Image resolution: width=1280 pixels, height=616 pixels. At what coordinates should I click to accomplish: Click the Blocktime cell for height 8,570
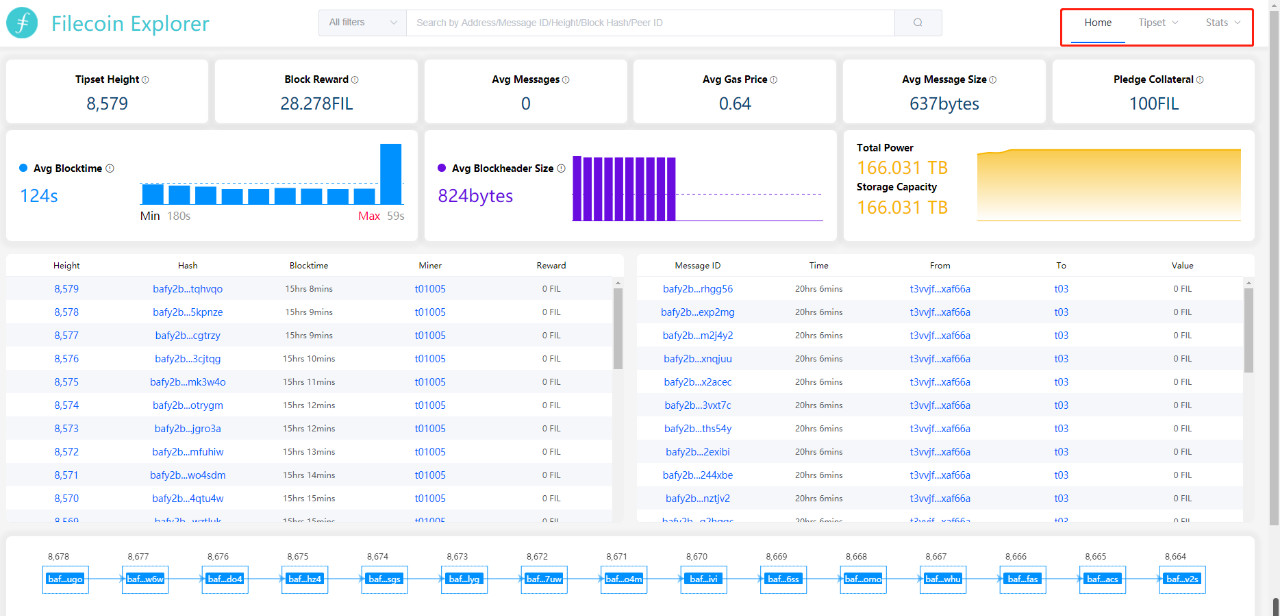[x=308, y=498]
